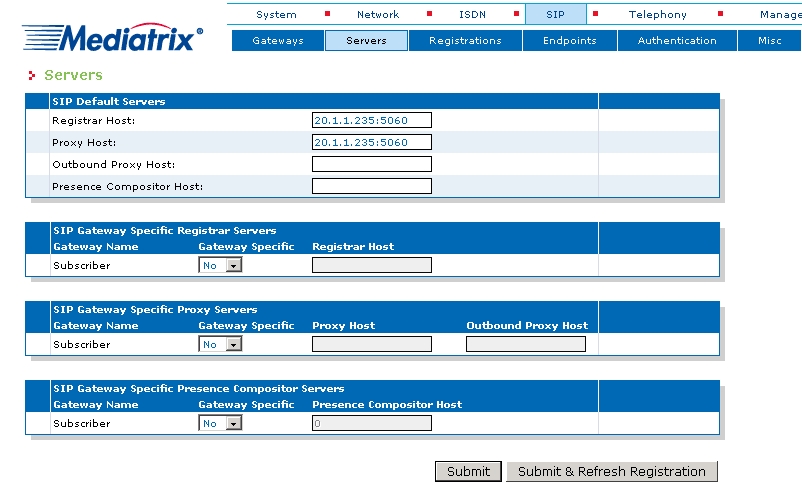Click Subscriber in Registrar Servers table
The width and height of the screenshot is (802, 492).
coord(82,265)
